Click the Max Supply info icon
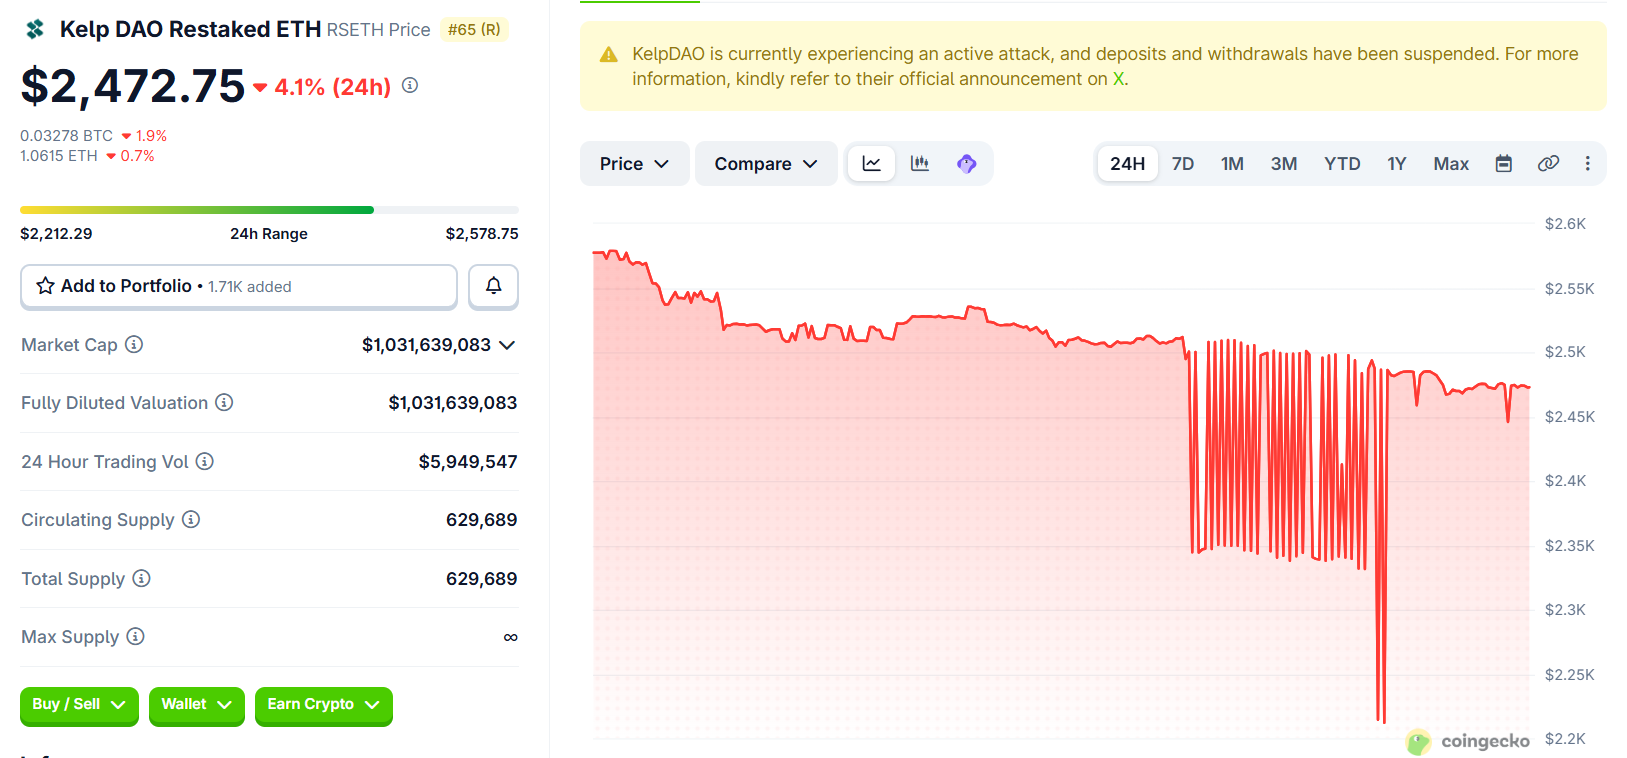Screen dimensions: 1627x758 [136, 637]
